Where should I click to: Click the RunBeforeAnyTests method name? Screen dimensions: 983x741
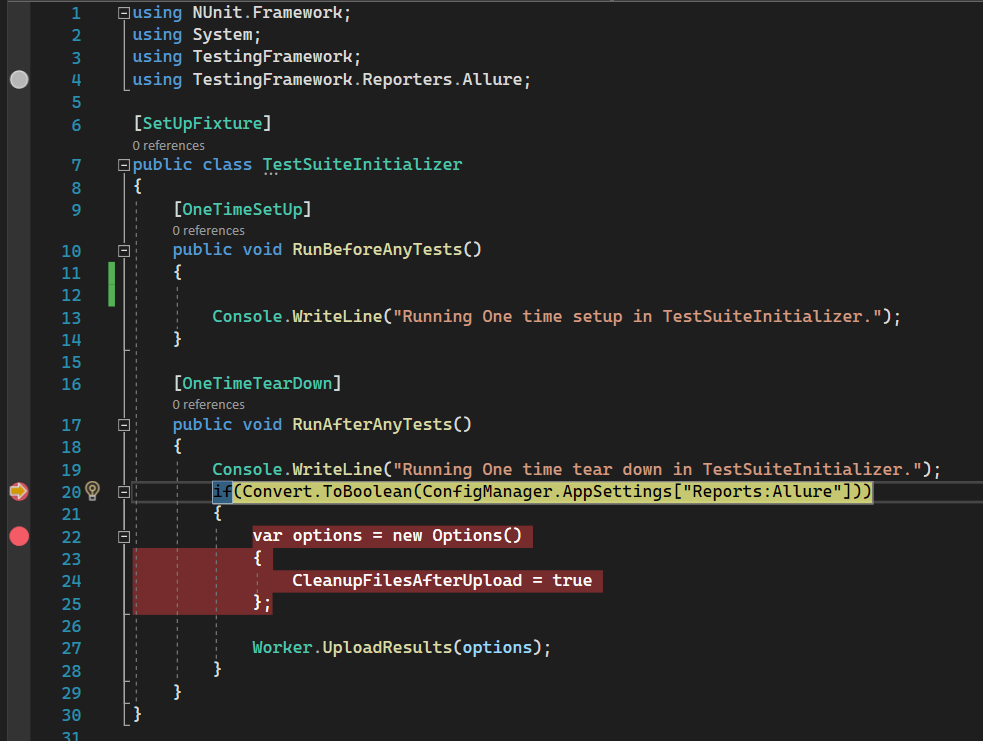[x=377, y=250]
